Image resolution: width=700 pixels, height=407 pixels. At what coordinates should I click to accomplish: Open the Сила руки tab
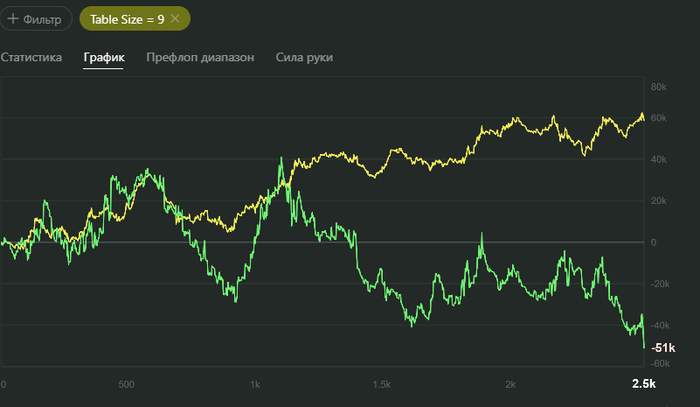tap(304, 57)
